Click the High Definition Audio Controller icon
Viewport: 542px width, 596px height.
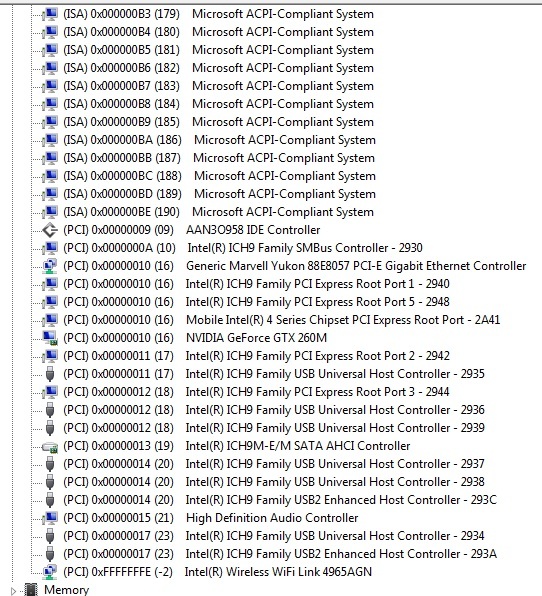click(50, 518)
